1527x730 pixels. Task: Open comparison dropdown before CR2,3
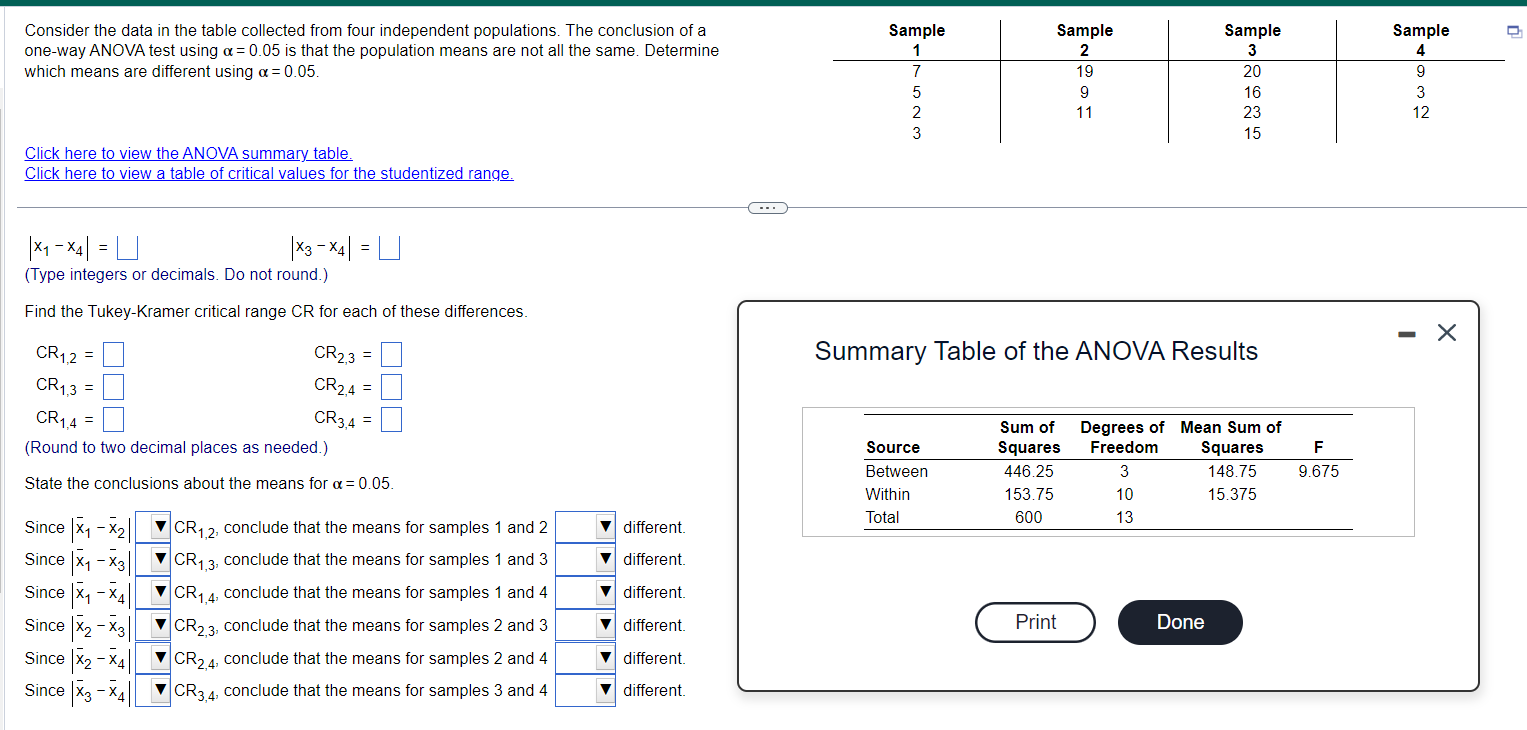coord(153,626)
